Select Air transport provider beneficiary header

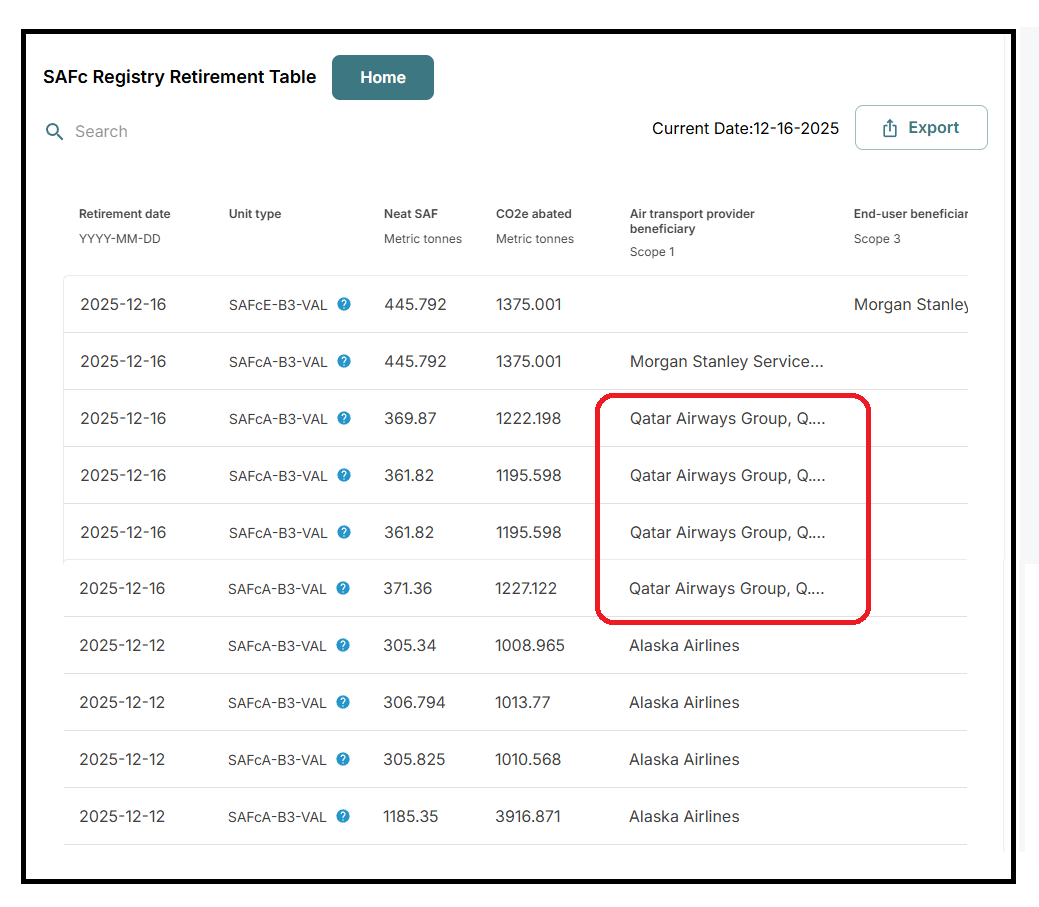coord(692,221)
